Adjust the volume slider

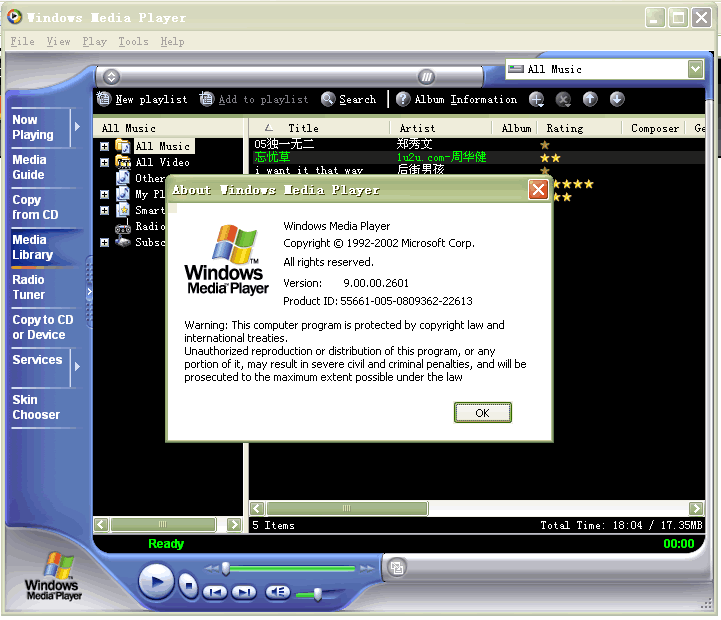(317, 593)
